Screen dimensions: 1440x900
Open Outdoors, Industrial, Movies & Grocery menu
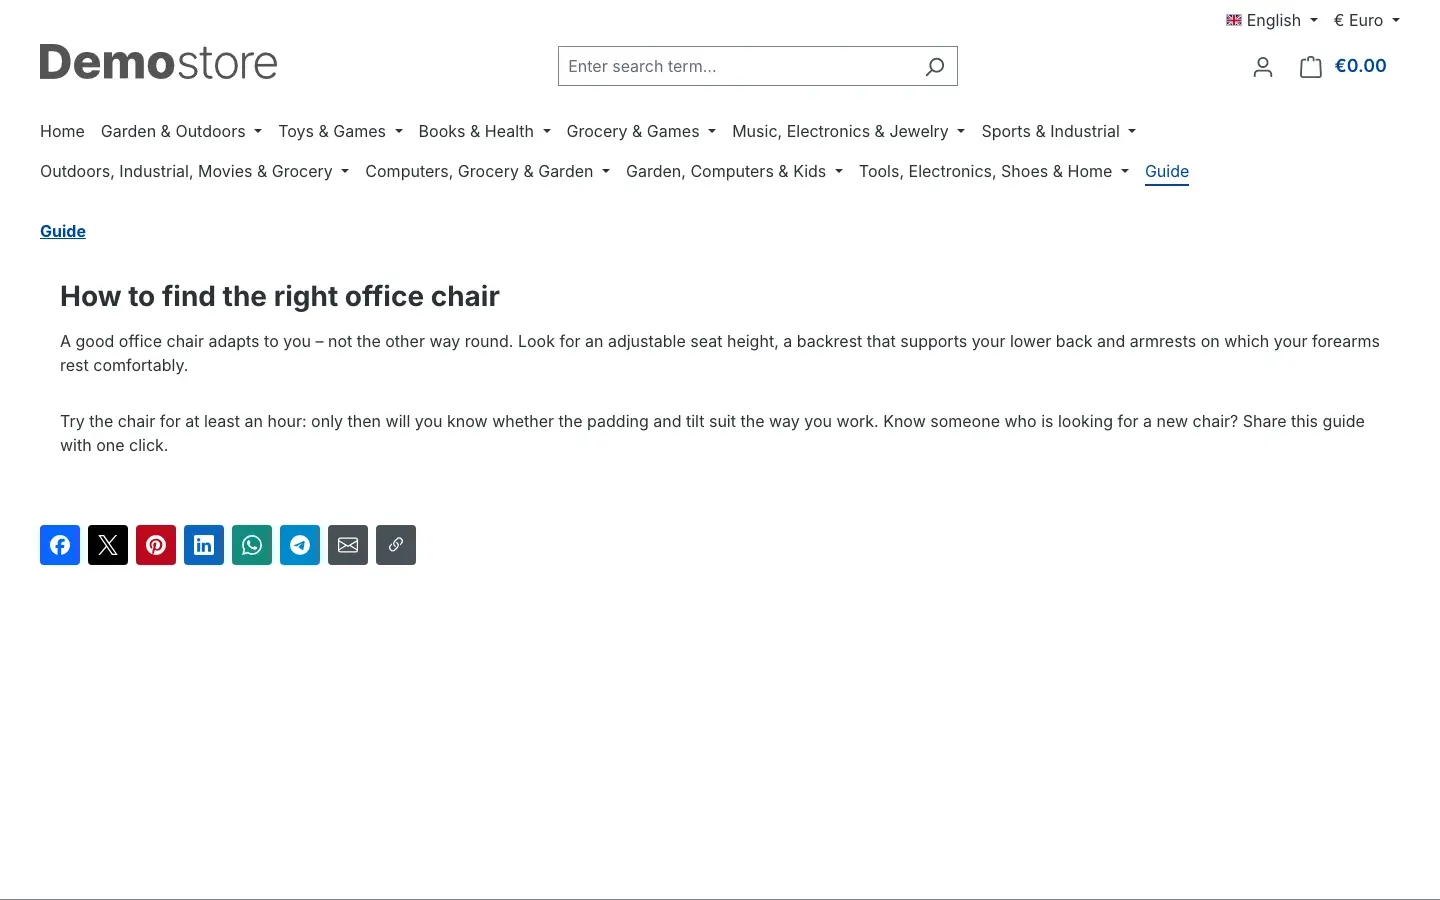(x=194, y=171)
